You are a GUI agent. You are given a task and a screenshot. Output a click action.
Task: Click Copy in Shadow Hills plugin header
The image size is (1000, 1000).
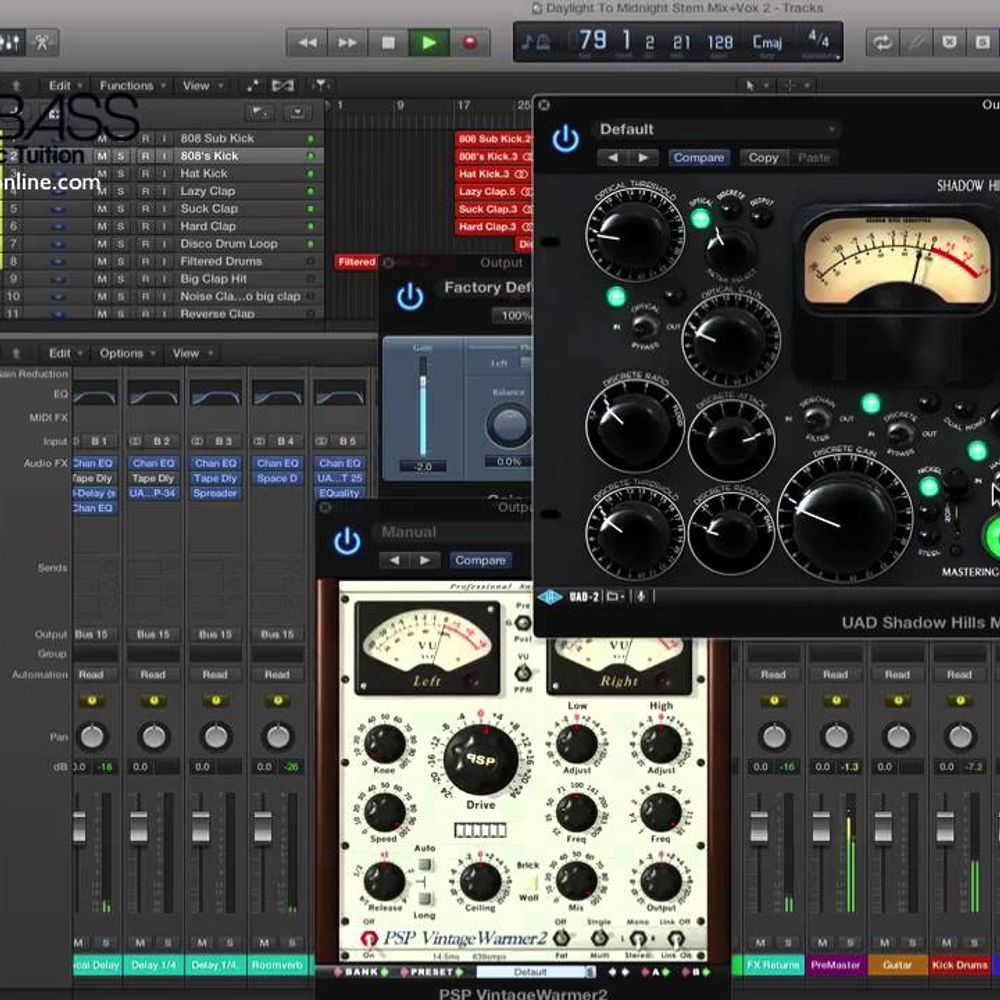(763, 158)
